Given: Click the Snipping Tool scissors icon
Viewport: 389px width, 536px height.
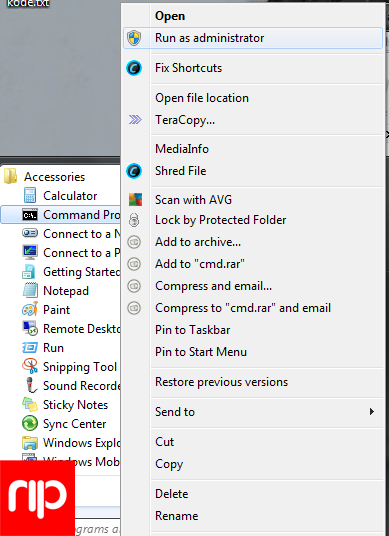Looking at the screenshot, I should pos(30,366).
